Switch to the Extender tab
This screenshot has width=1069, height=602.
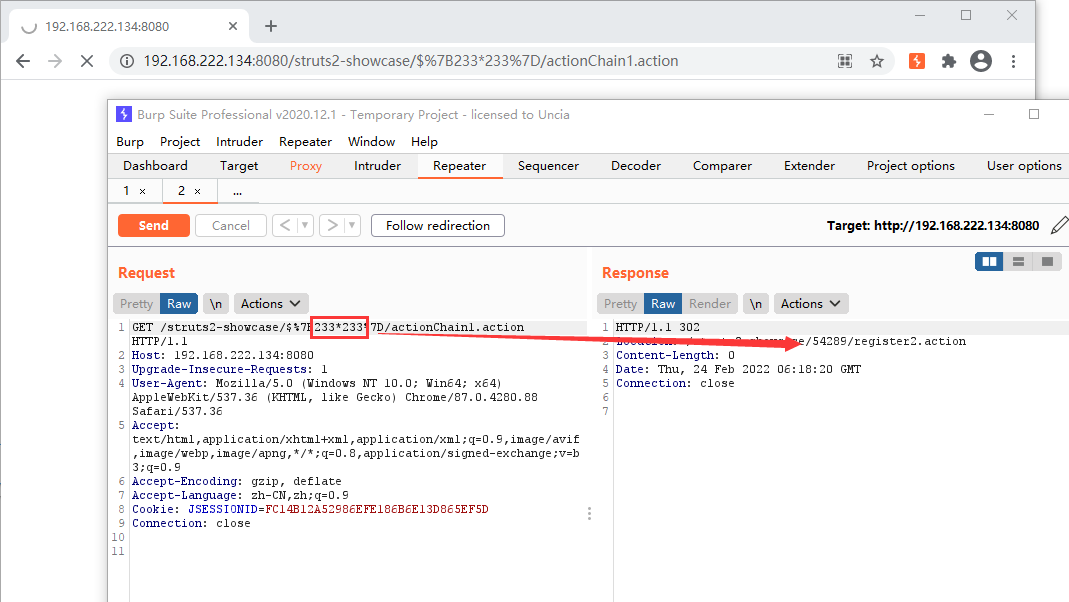pyautogui.click(x=809, y=166)
